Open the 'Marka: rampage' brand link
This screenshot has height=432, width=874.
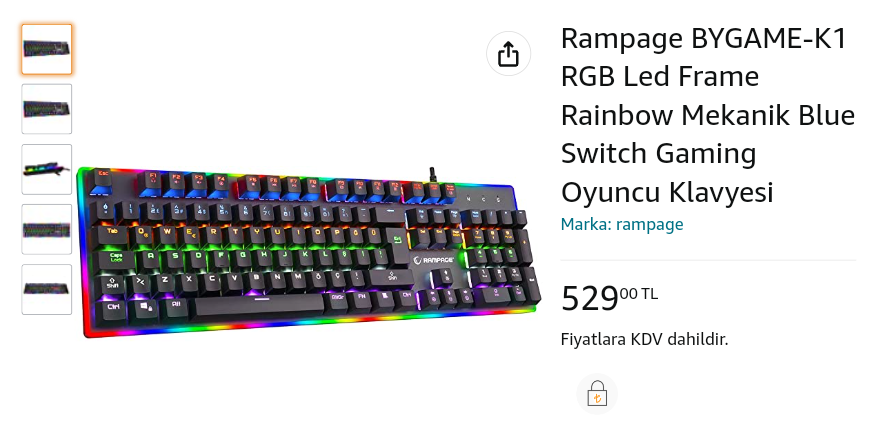(x=621, y=224)
